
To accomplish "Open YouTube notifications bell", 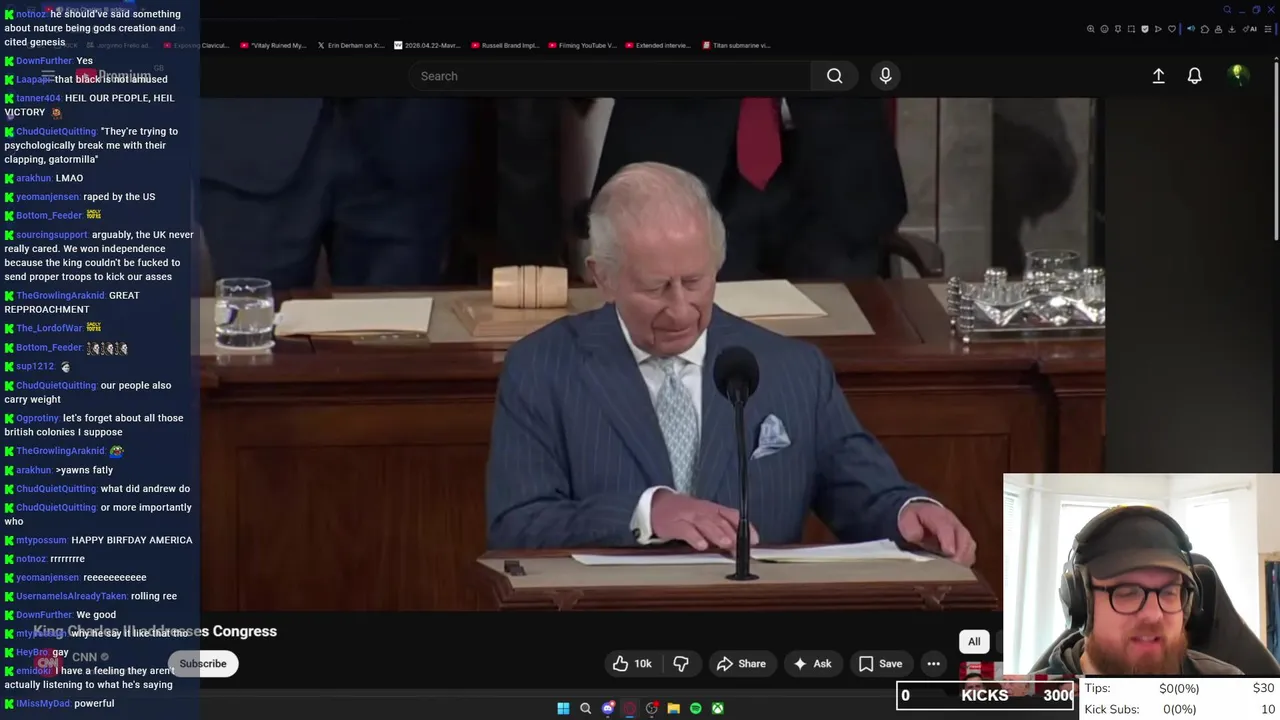I will pyautogui.click(x=1194, y=76).
